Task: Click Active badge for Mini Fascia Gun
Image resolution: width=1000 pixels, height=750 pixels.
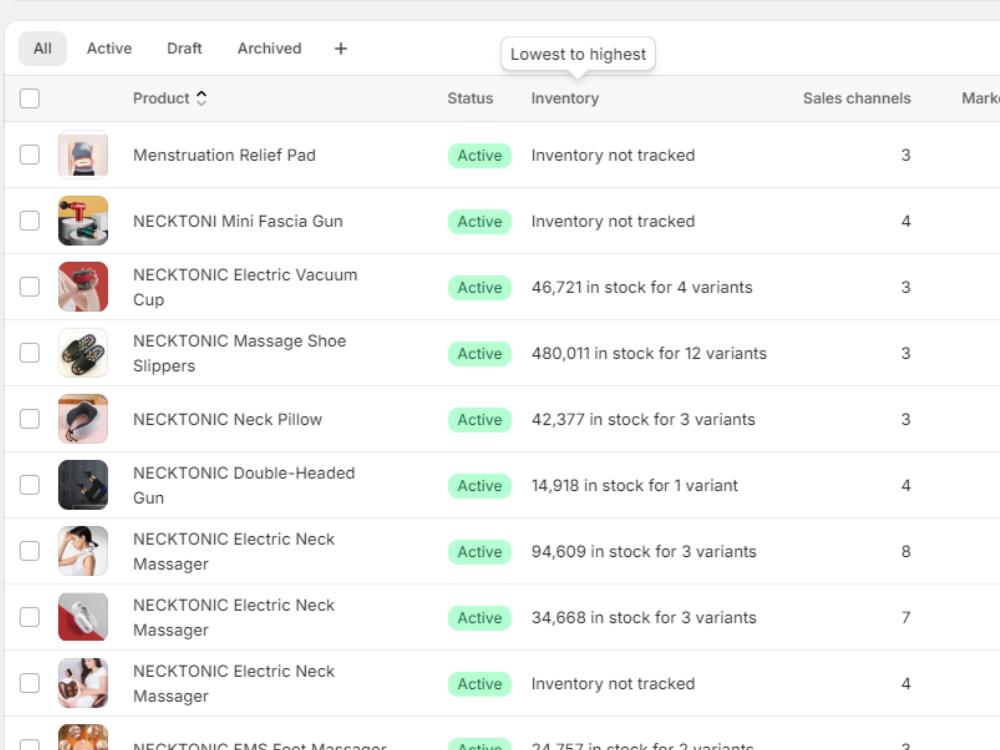Action: [480, 221]
